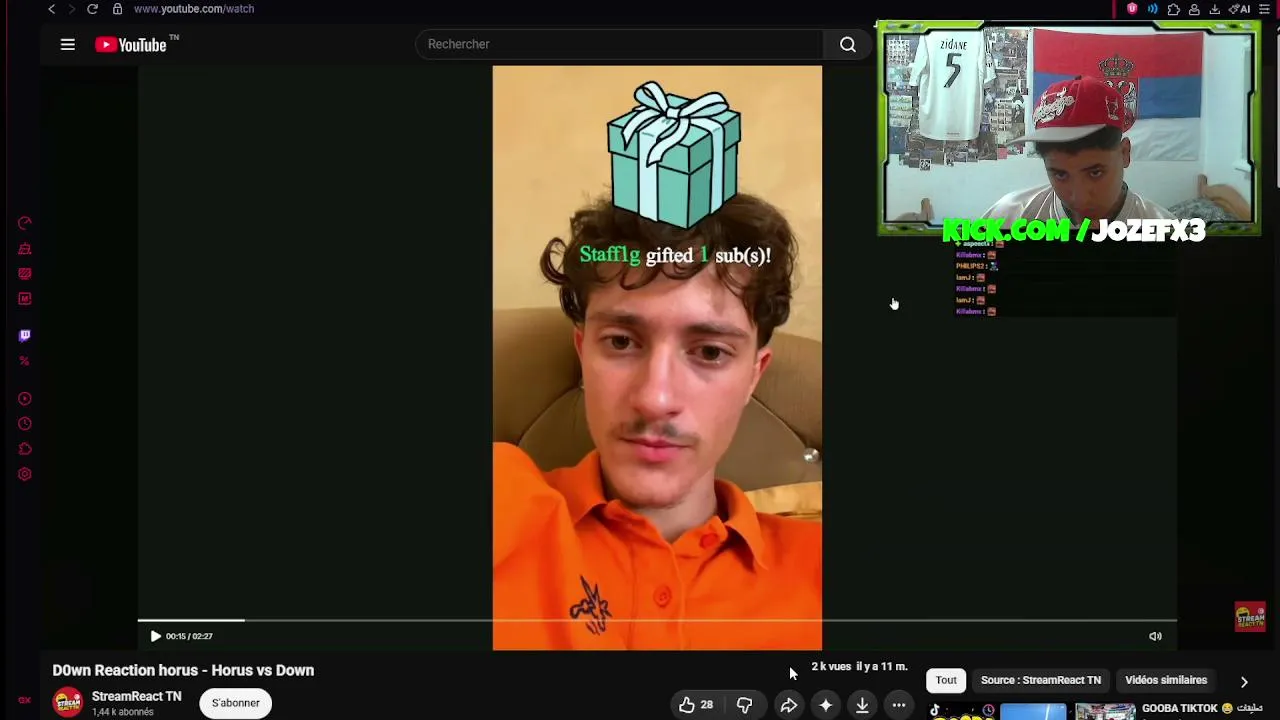
Task: Reload the page with the refresh icon
Action: (x=92, y=9)
